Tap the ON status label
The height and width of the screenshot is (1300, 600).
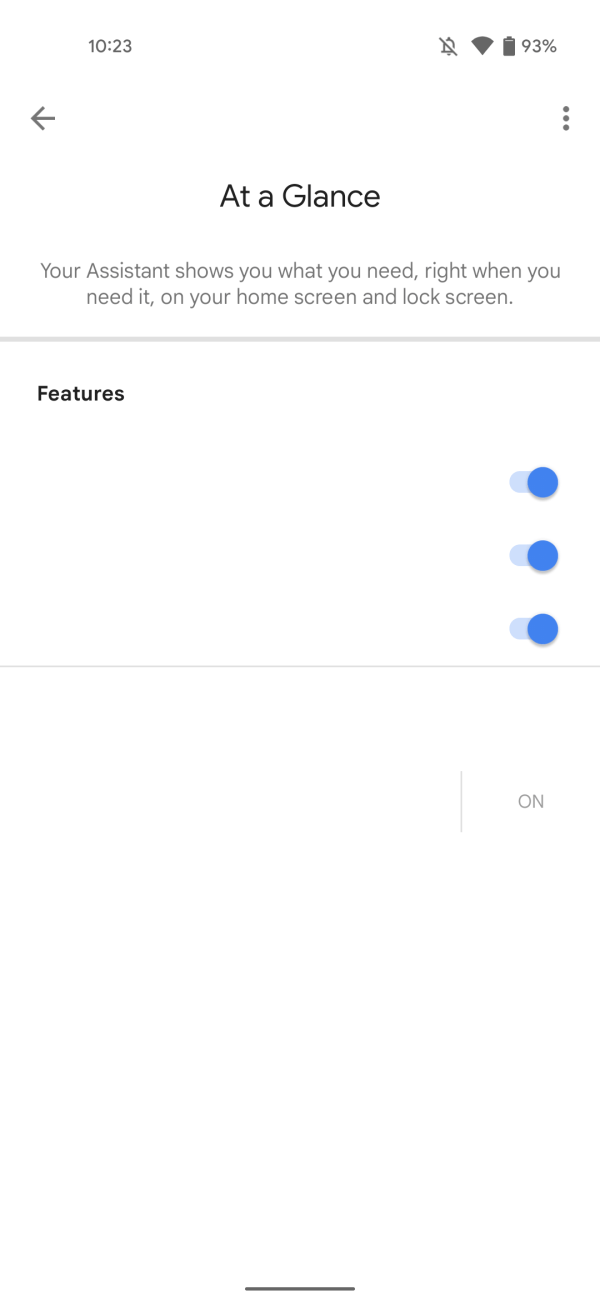click(x=531, y=801)
